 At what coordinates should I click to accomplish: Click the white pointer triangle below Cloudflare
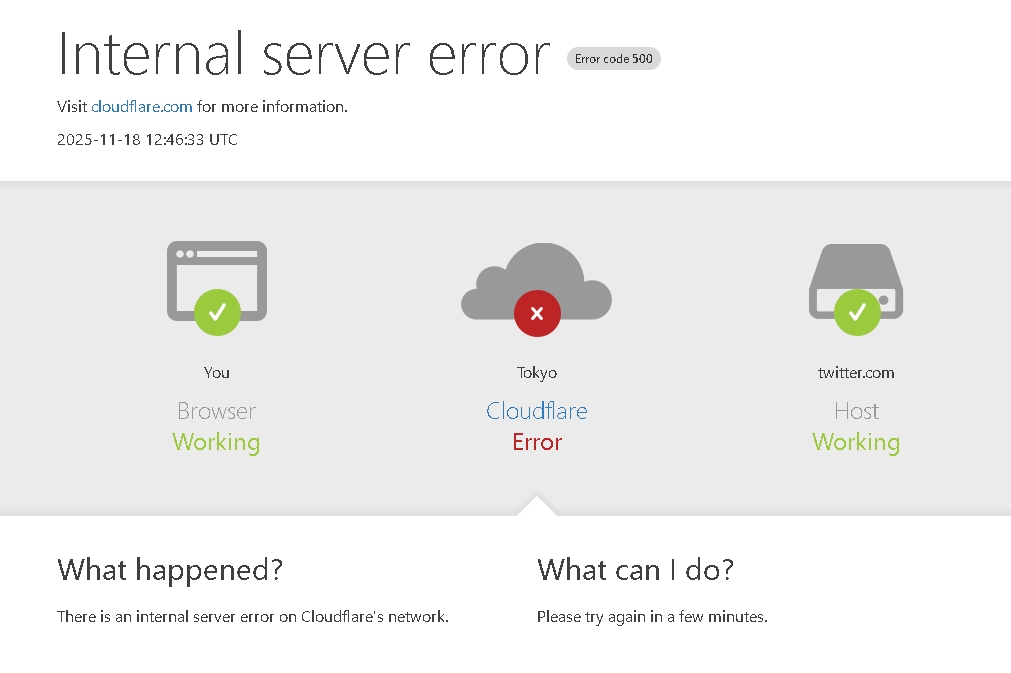tap(537, 506)
